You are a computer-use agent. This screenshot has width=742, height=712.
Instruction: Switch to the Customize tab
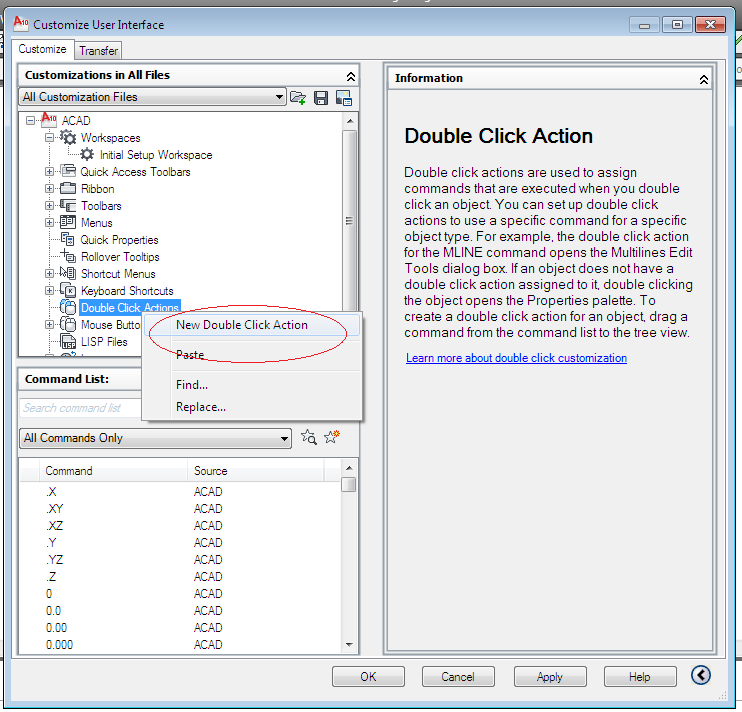43,49
